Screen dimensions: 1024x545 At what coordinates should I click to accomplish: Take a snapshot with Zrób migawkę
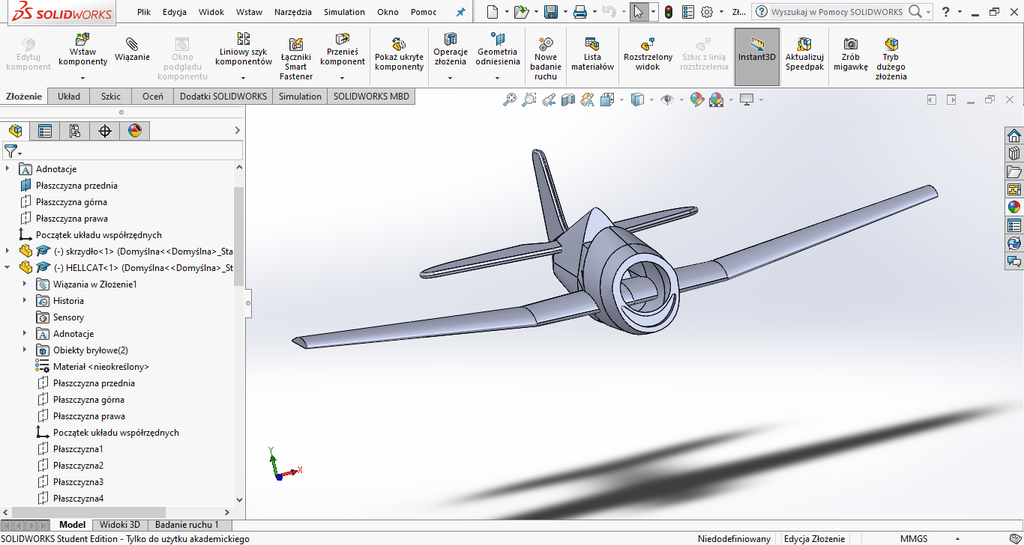coord(850,45)
